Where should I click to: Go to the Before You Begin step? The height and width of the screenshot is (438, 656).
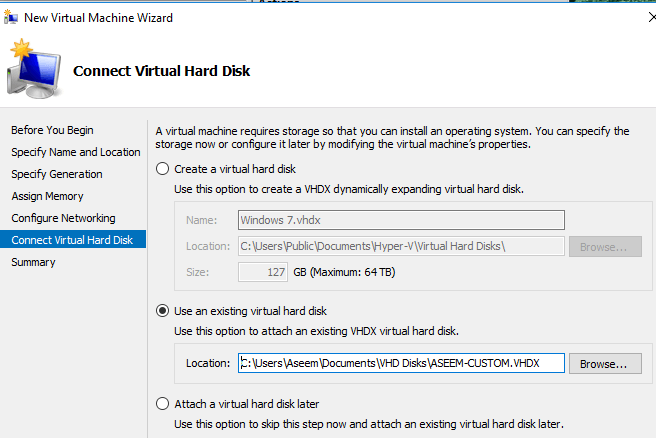point(52,130)
